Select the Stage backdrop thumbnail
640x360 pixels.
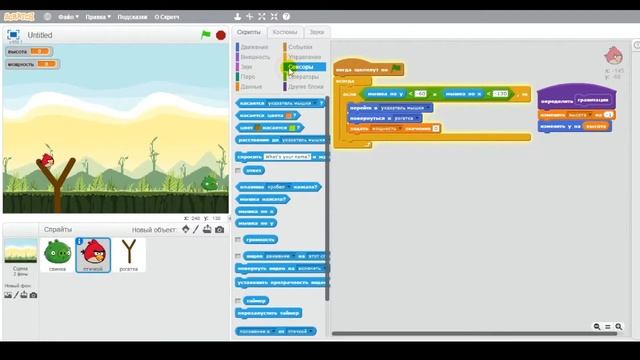(x=20, y=251)
